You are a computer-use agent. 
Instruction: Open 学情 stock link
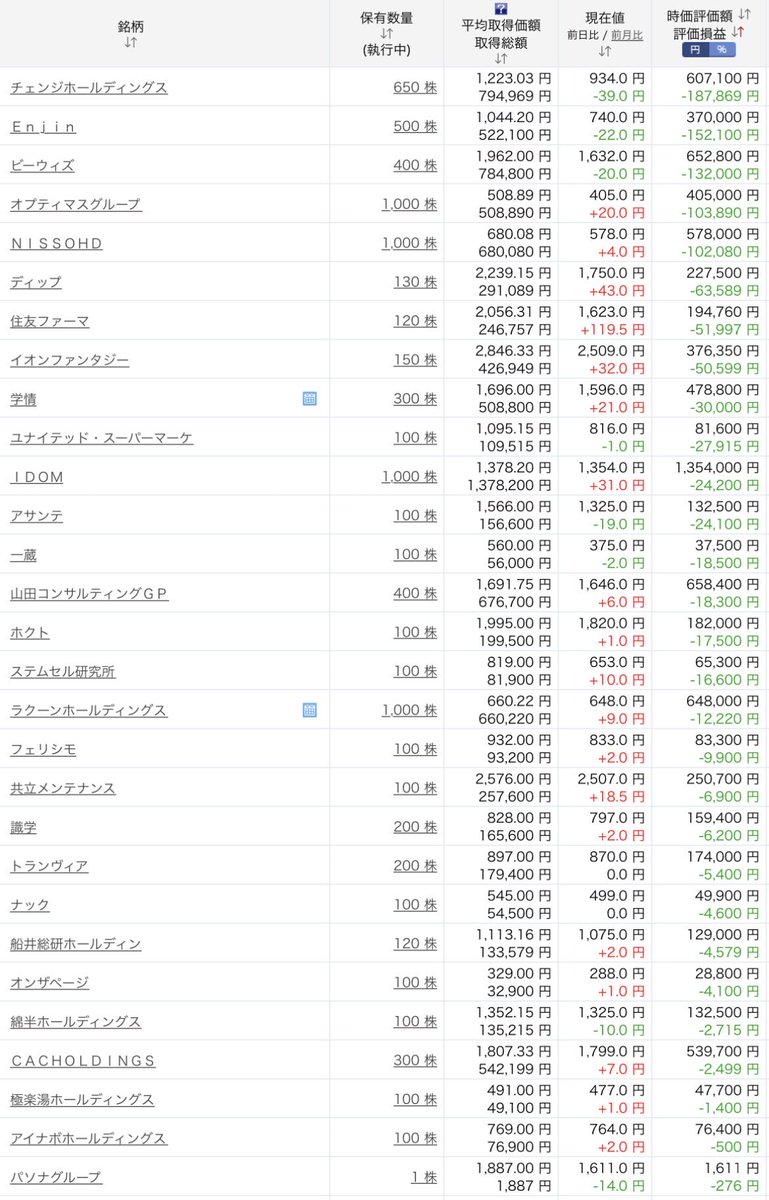pyautogui.click(x=23, y=399)
